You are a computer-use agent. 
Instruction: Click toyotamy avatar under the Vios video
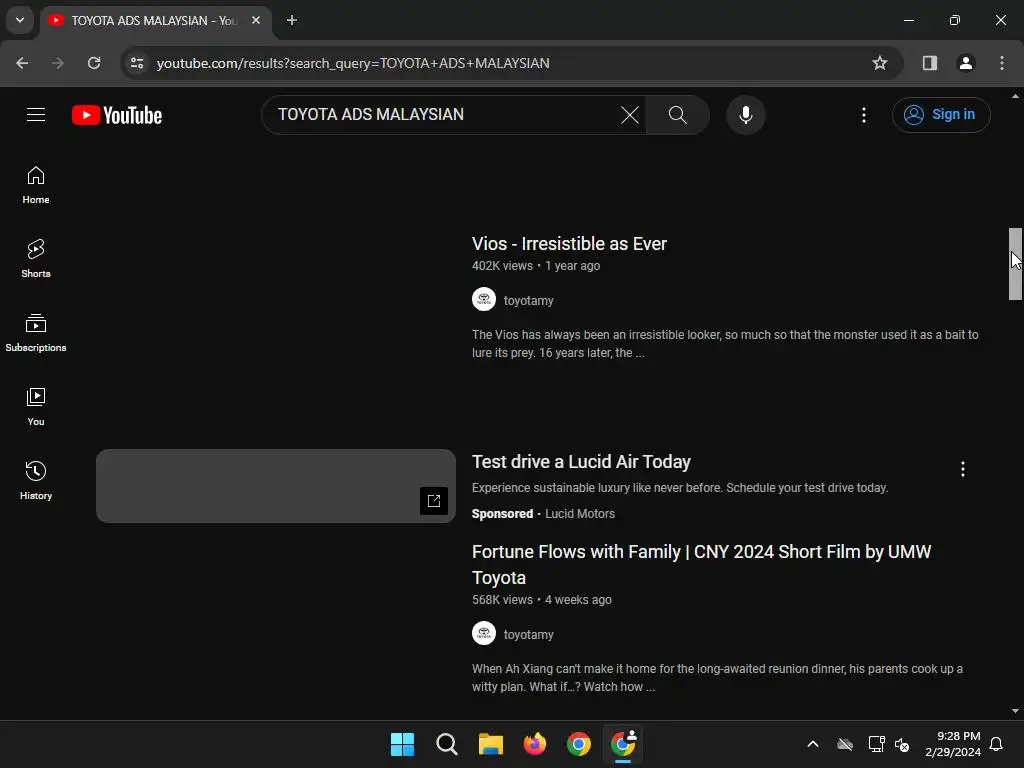(484, 299)
